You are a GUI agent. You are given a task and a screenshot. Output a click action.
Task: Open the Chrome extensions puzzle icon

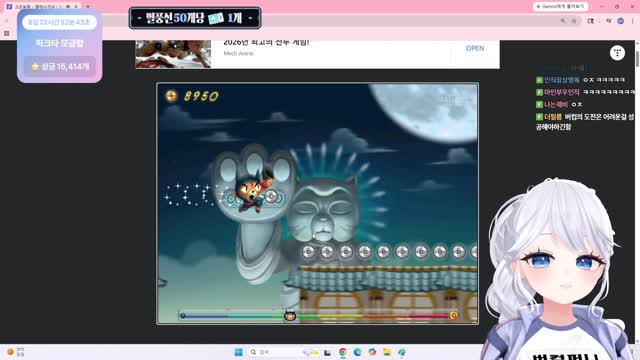point(591,21)
